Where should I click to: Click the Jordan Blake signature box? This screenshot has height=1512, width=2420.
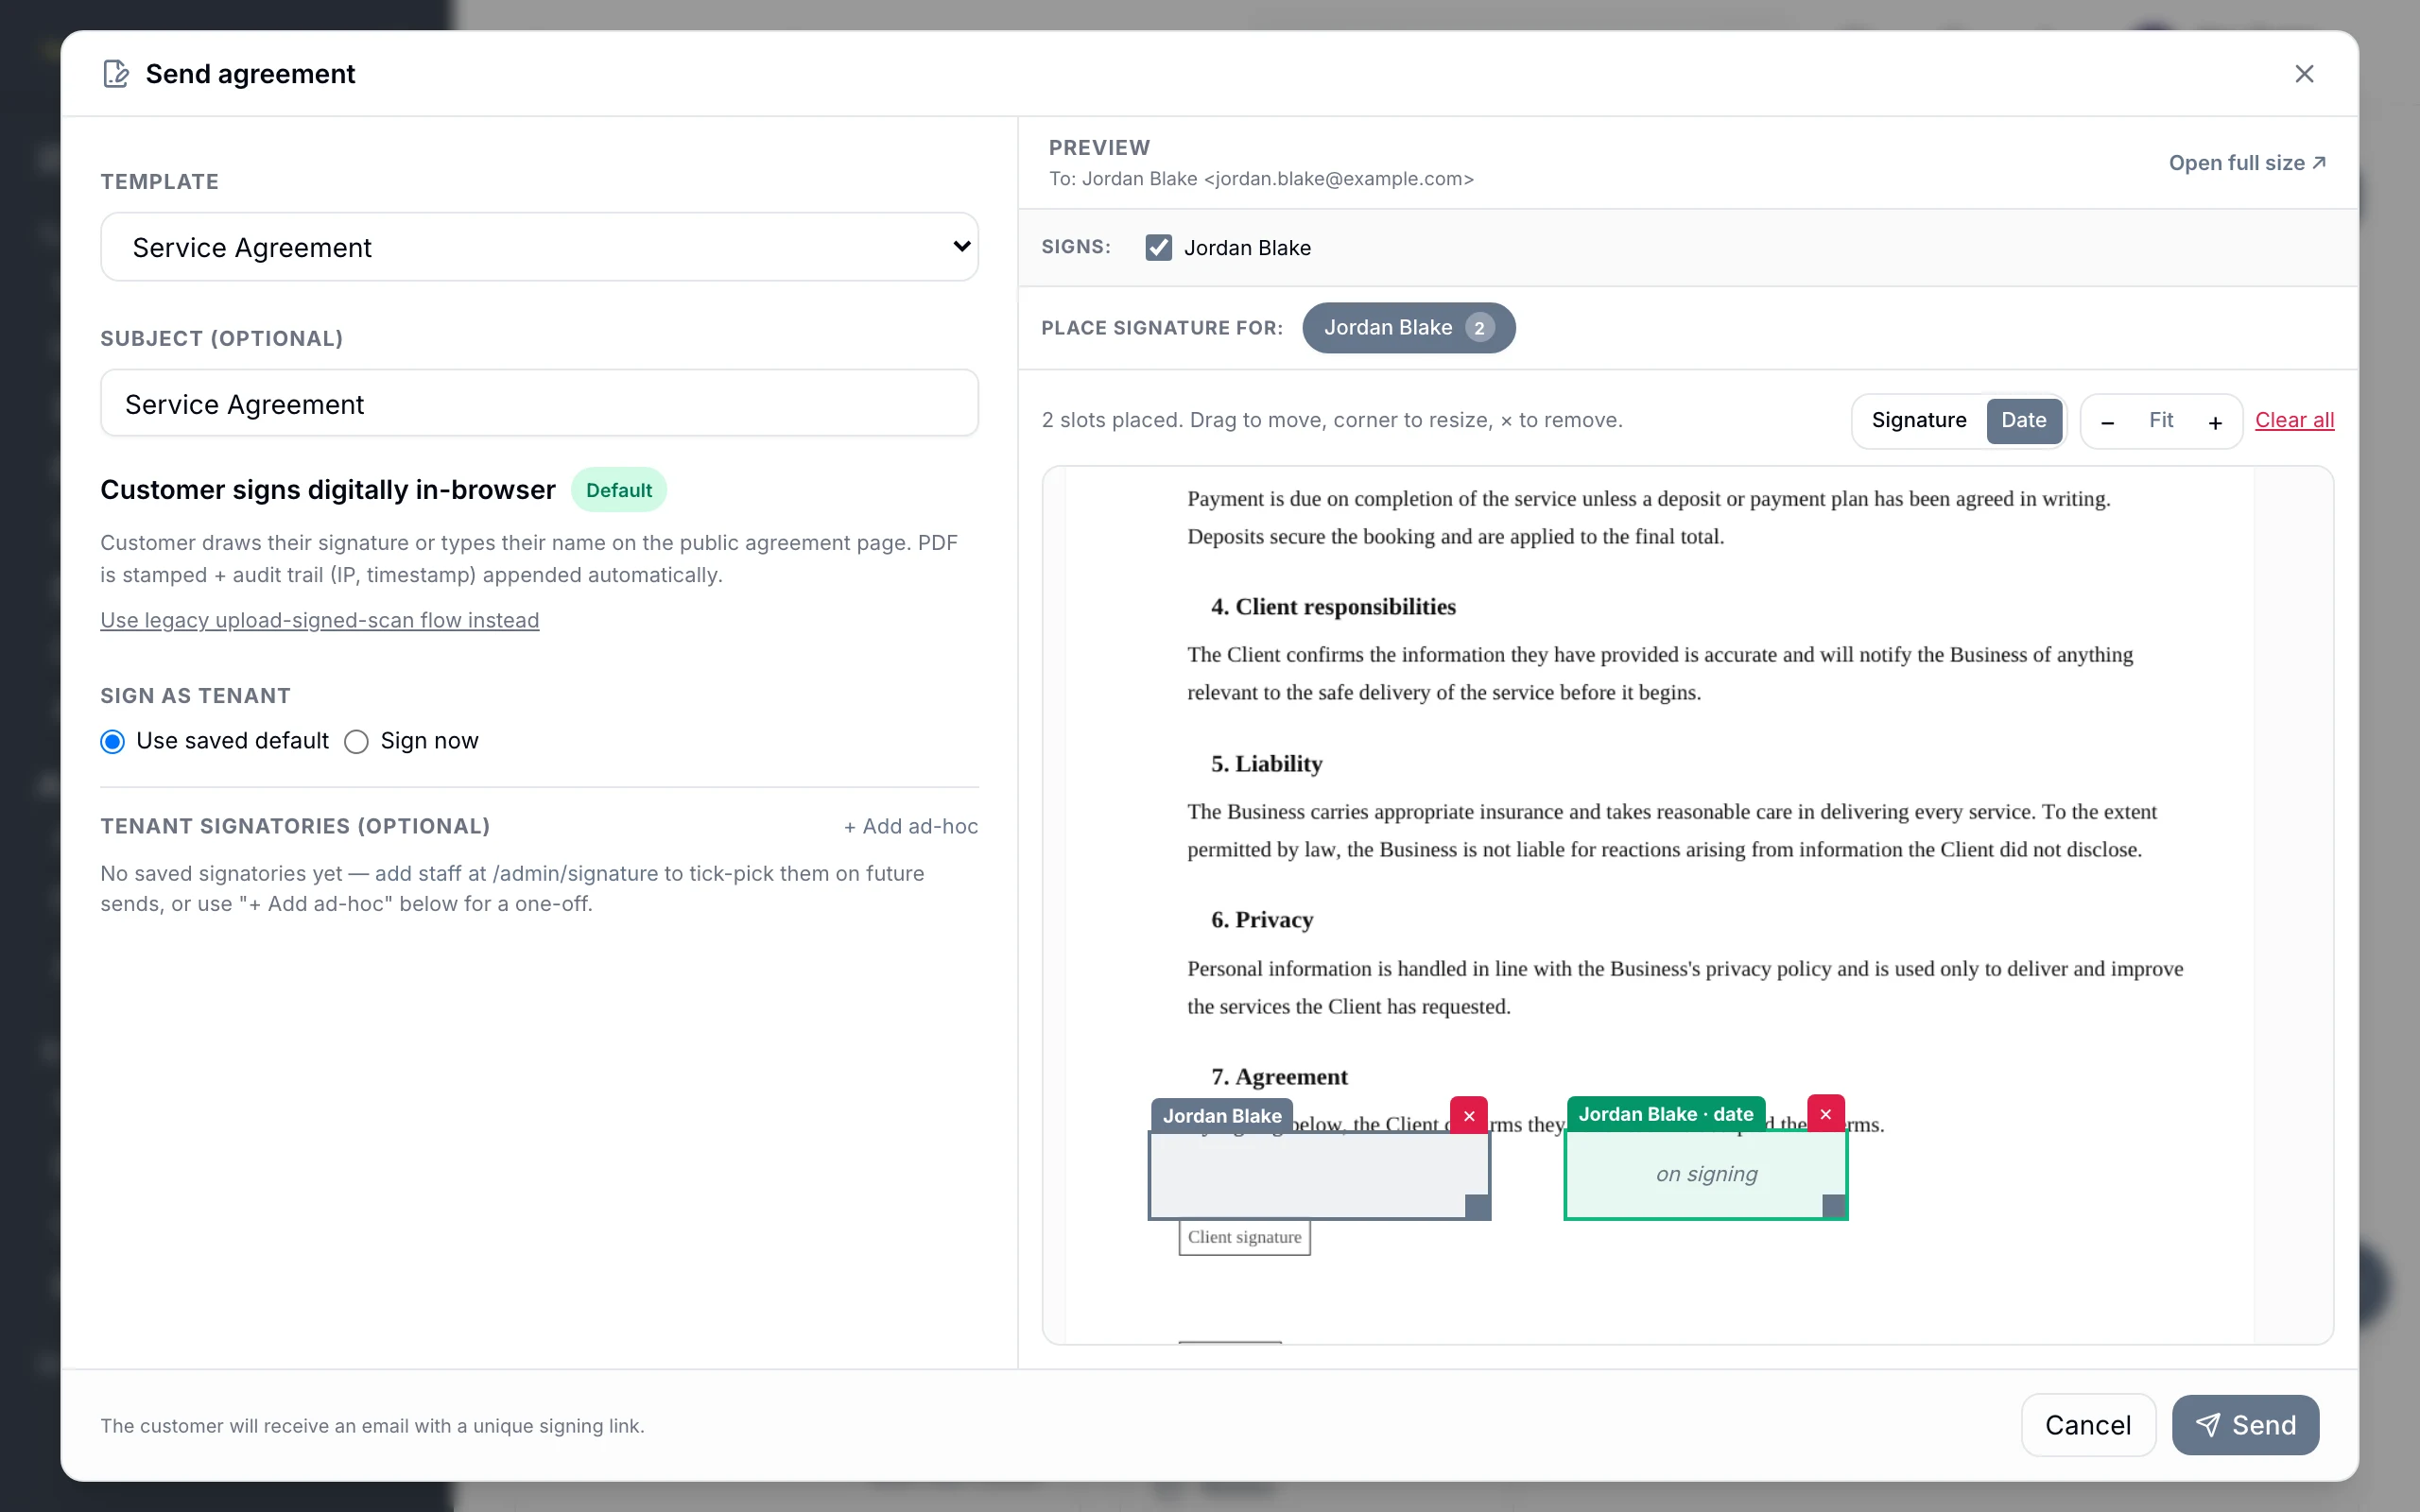1319,1175
